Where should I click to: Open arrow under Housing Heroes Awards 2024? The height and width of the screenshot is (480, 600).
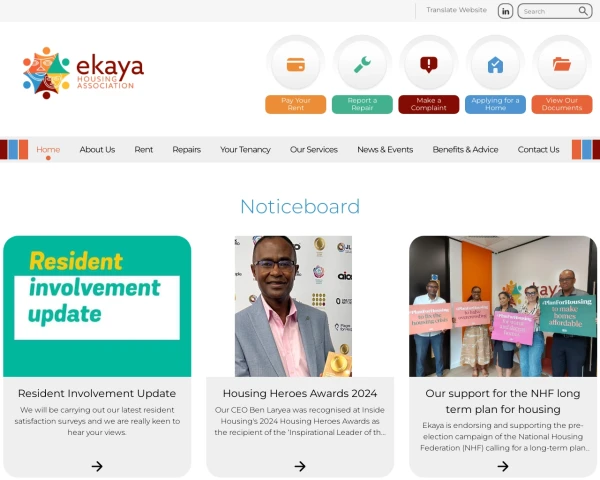(300, 466)
